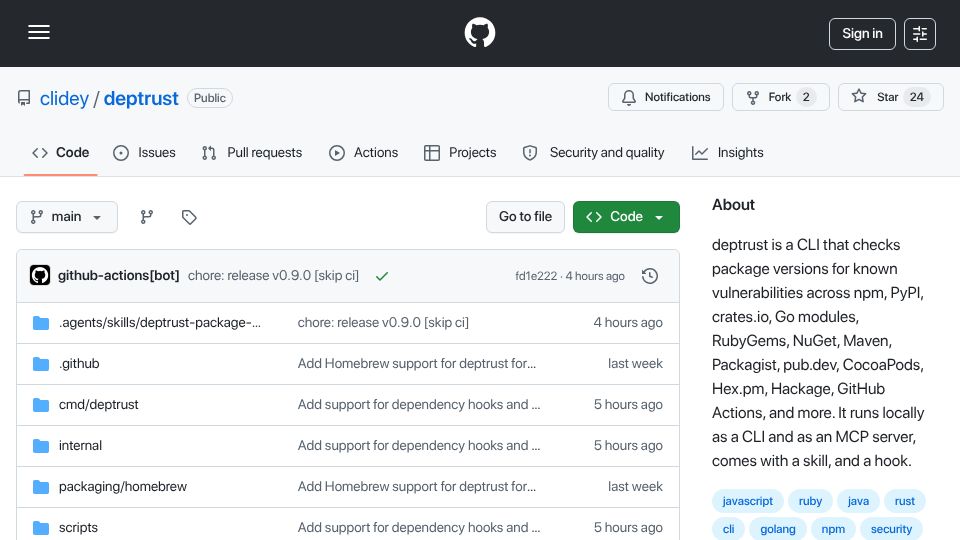Click the Notifications bell button
This screenshot has height=540, width=960.
coord(666,97)
